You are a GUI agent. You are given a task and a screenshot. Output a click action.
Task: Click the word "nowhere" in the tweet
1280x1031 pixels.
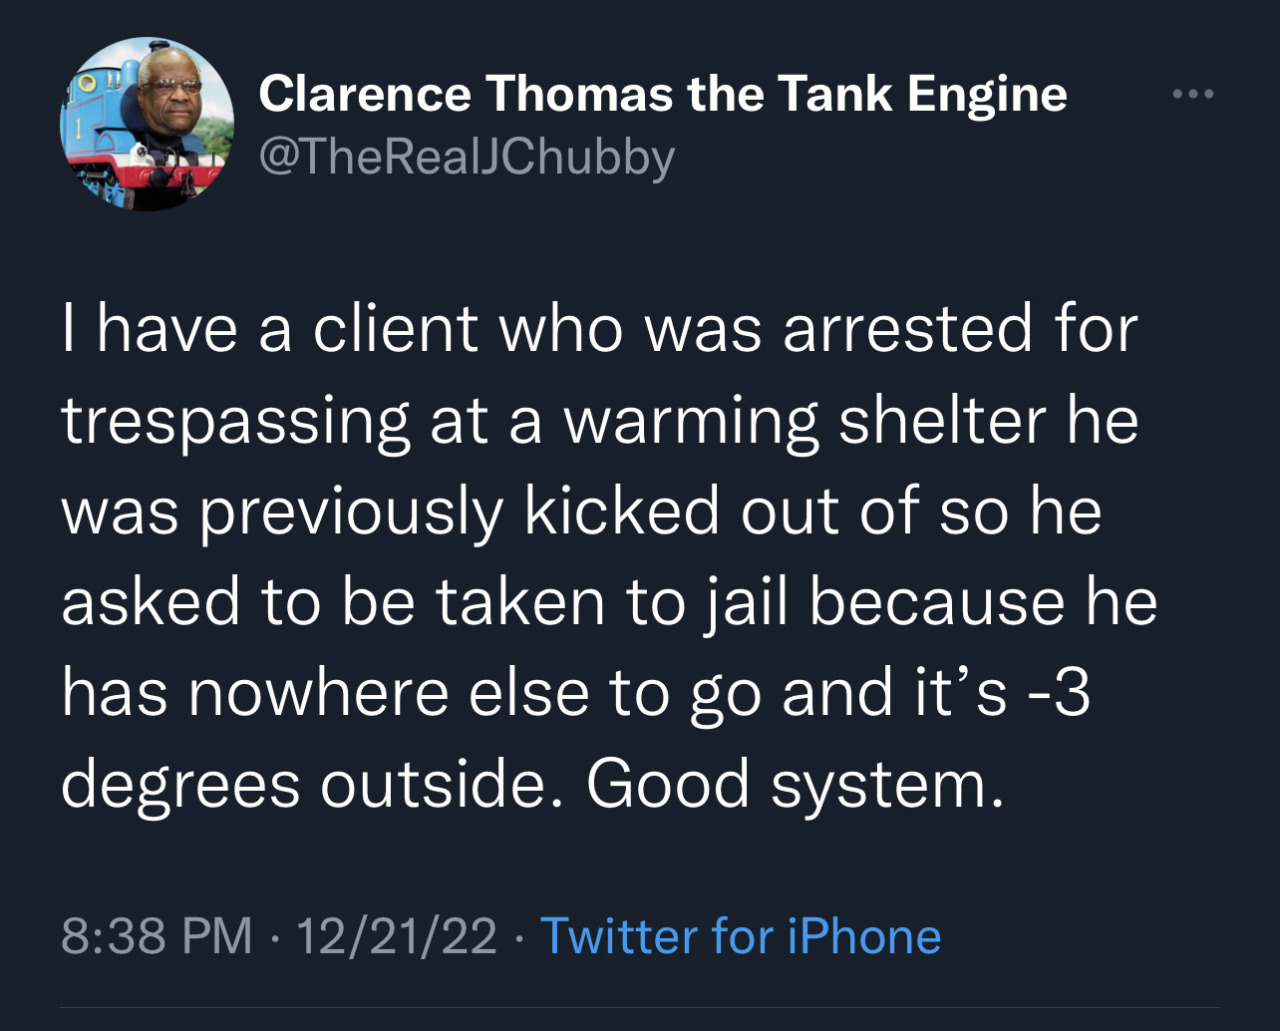(x=318, y=693)
